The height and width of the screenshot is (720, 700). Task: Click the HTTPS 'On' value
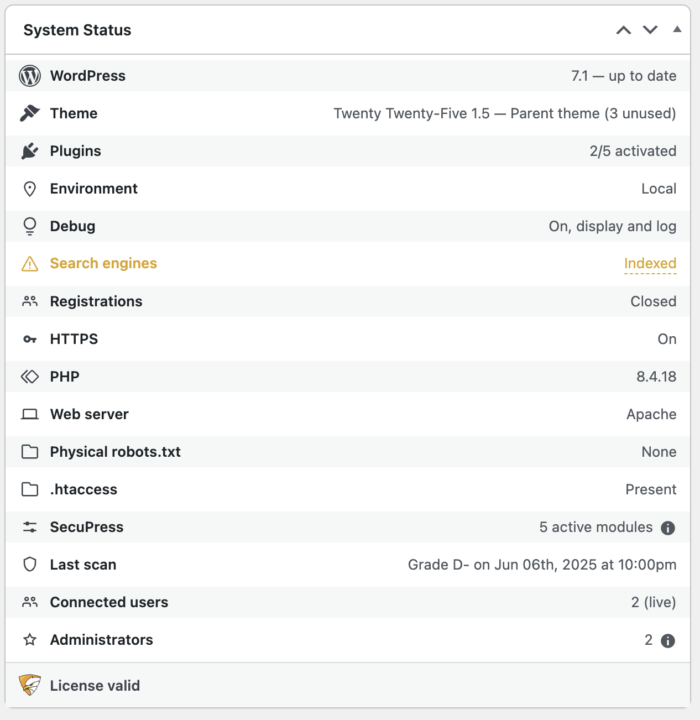(x=667, y=339)
